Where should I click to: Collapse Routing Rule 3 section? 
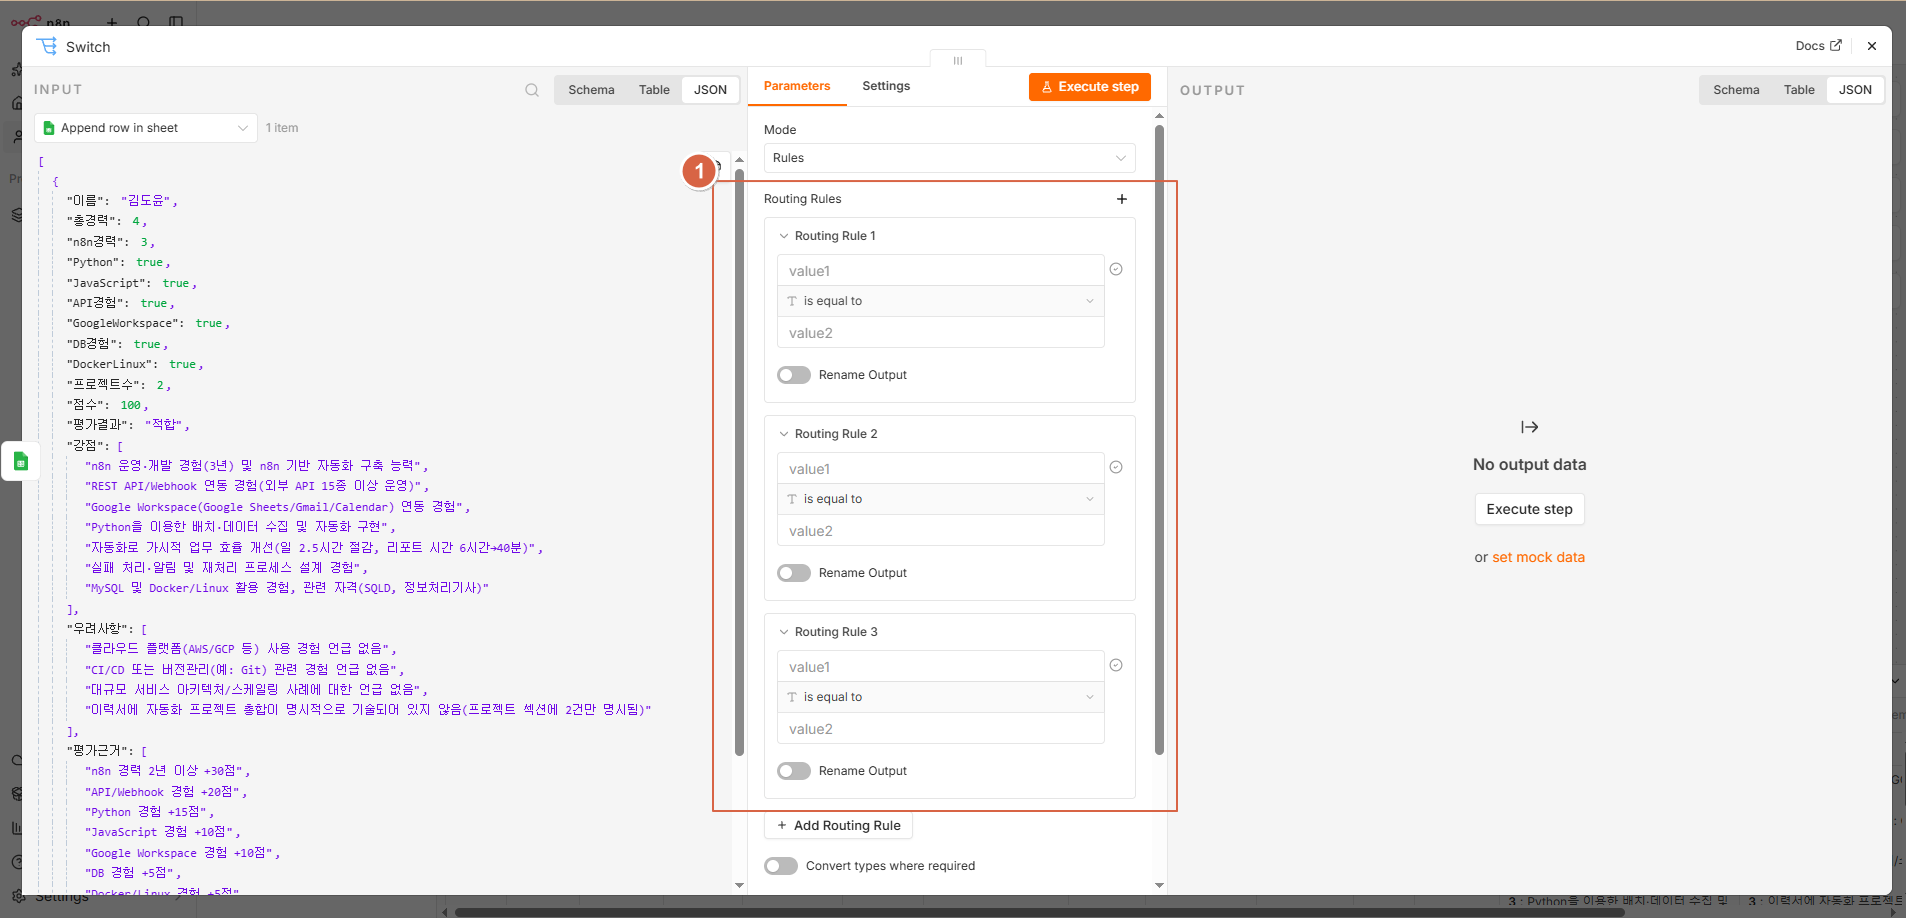[784, 632]
